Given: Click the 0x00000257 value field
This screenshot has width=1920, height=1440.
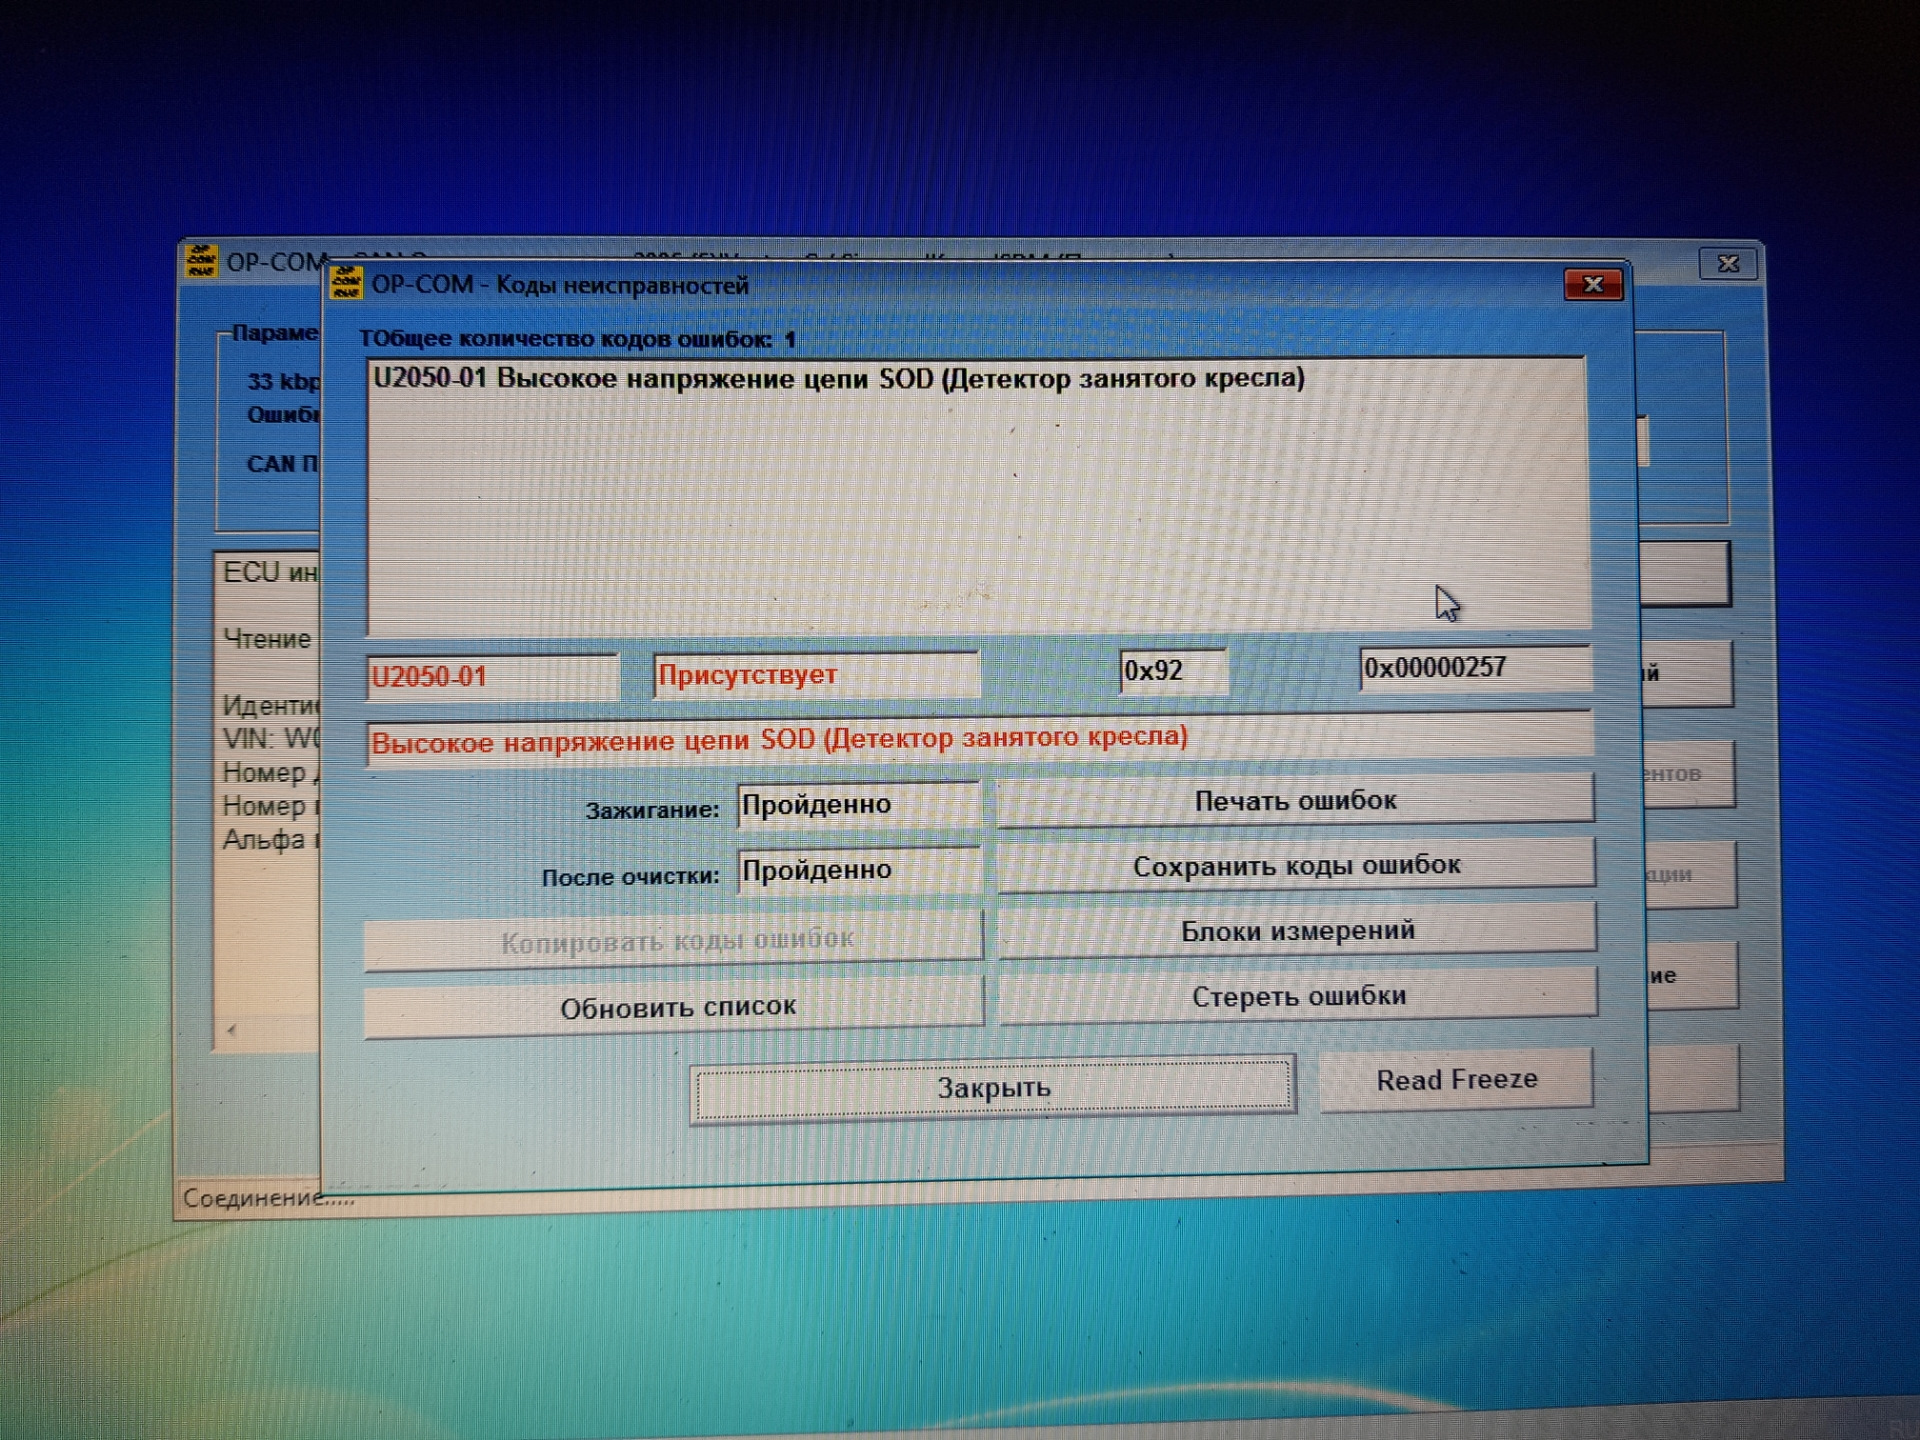Looking at the screenshot, I should (1472, 668).
